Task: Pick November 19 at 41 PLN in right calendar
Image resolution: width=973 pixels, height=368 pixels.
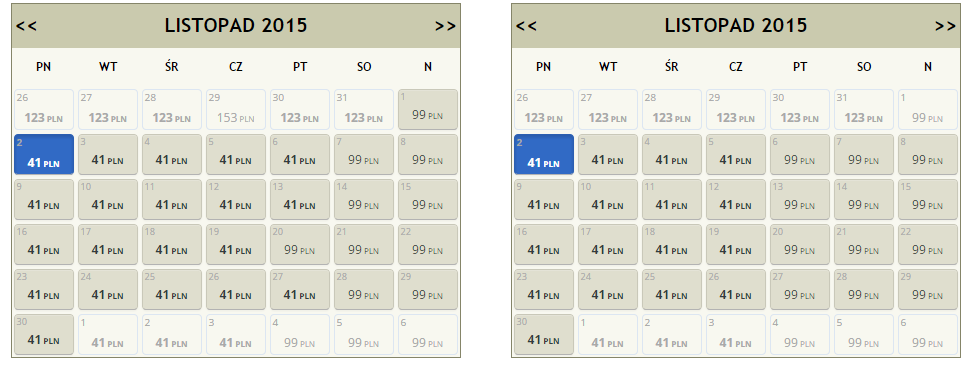Action: (x=736, y=245)
